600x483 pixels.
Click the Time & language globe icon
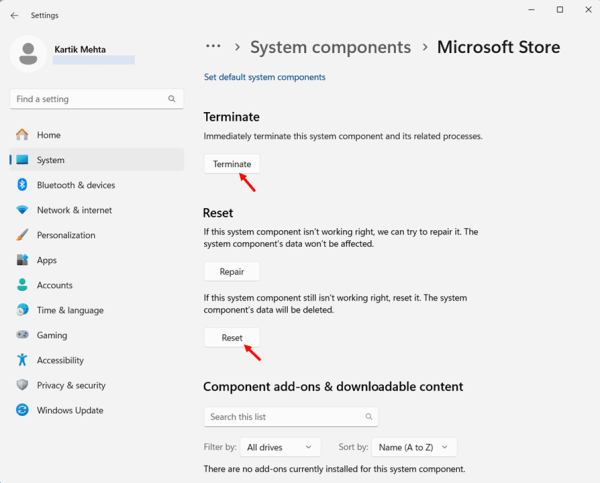pos(22,310)
